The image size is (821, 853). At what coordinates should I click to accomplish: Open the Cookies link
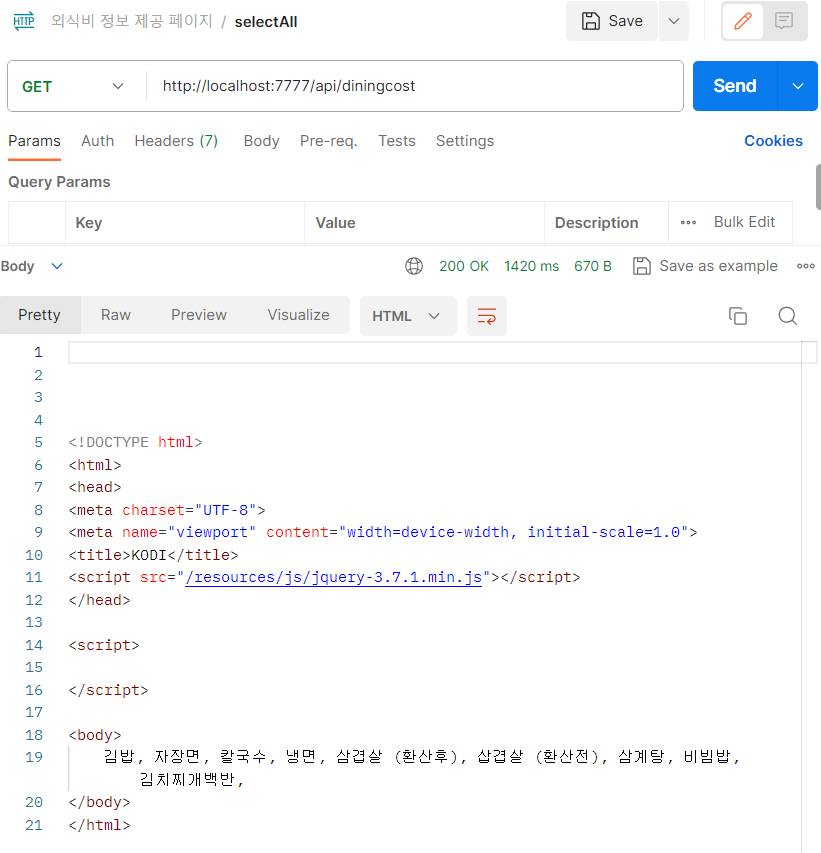(x=773, y=141)
